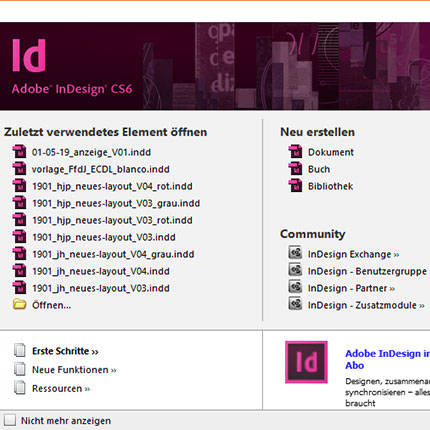Enable the Nicht mehr anzeigen checkbox

10,420
